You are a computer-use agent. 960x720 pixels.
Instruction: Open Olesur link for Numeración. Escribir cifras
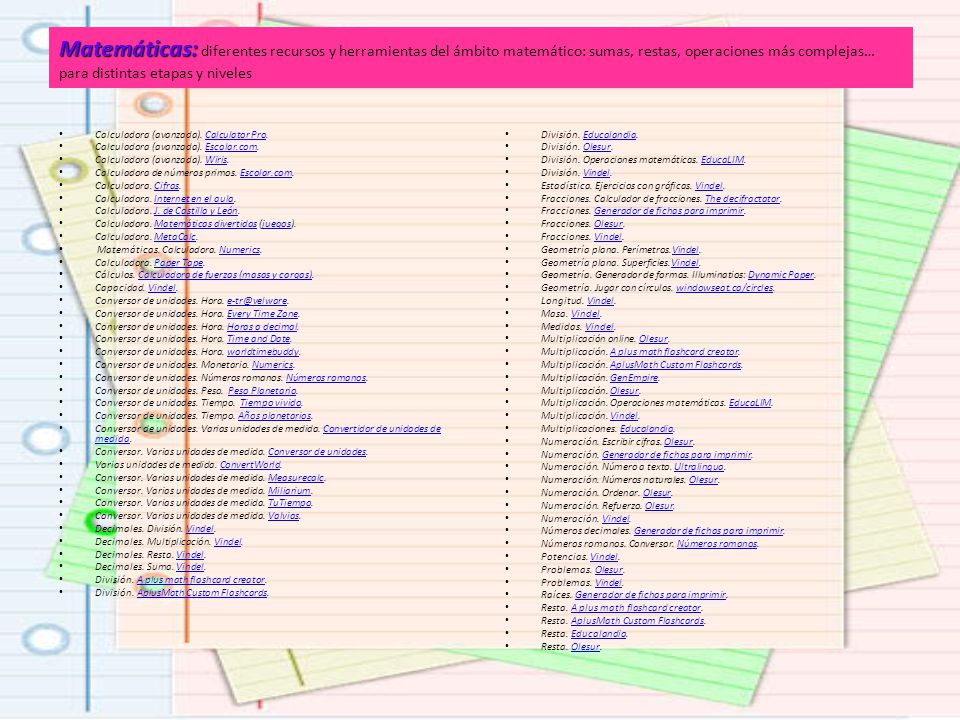[678, 441]
